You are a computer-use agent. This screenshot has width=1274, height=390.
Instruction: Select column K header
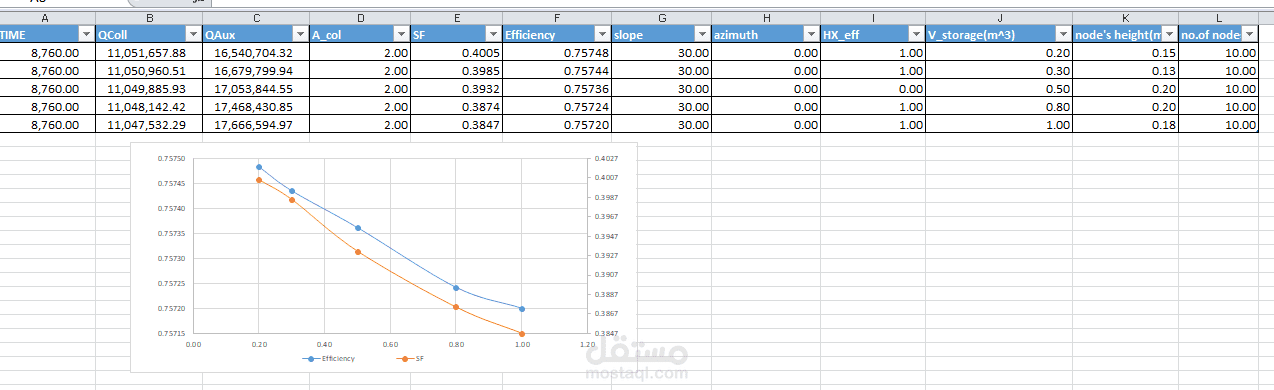(x=1125, y=18)
